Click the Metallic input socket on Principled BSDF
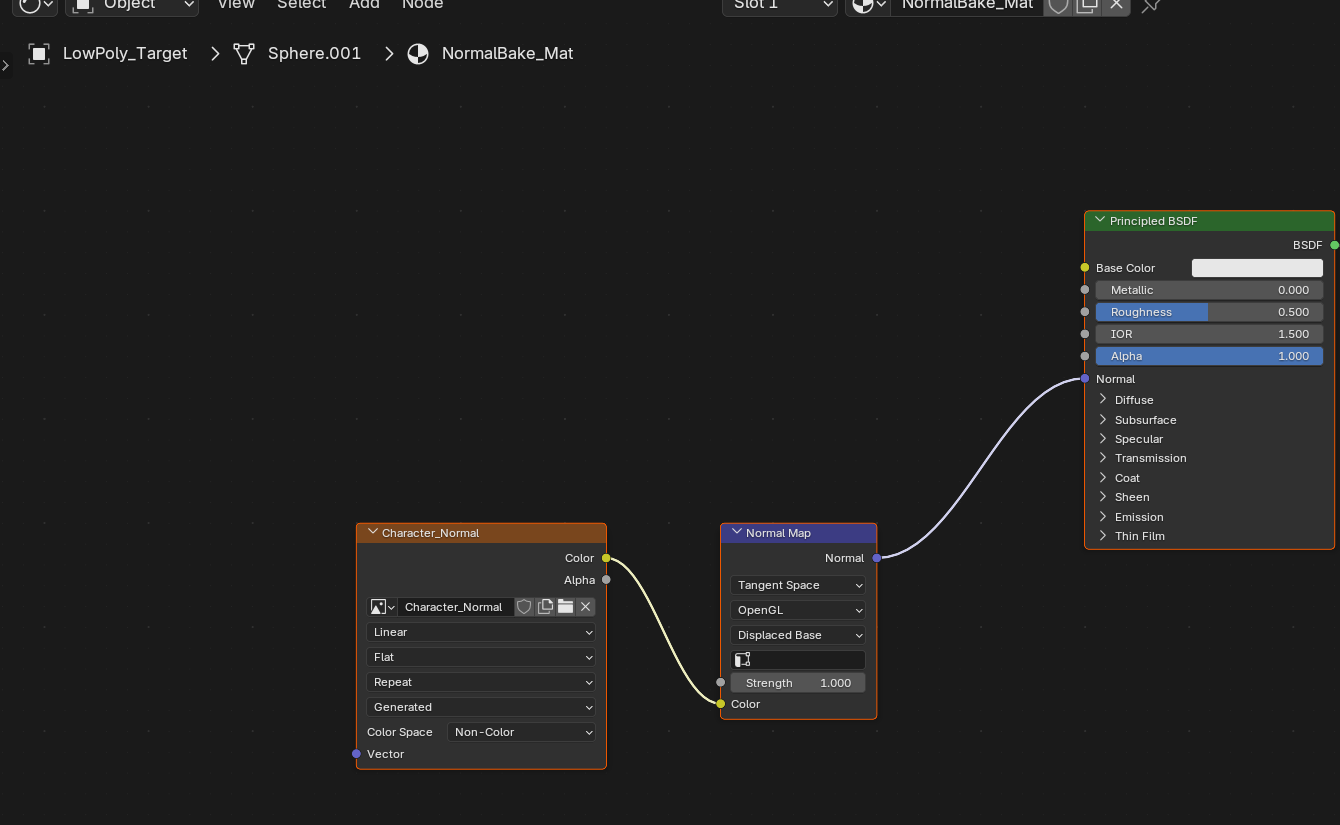This screenshot has height=825, width=1340. point(1085,290)
